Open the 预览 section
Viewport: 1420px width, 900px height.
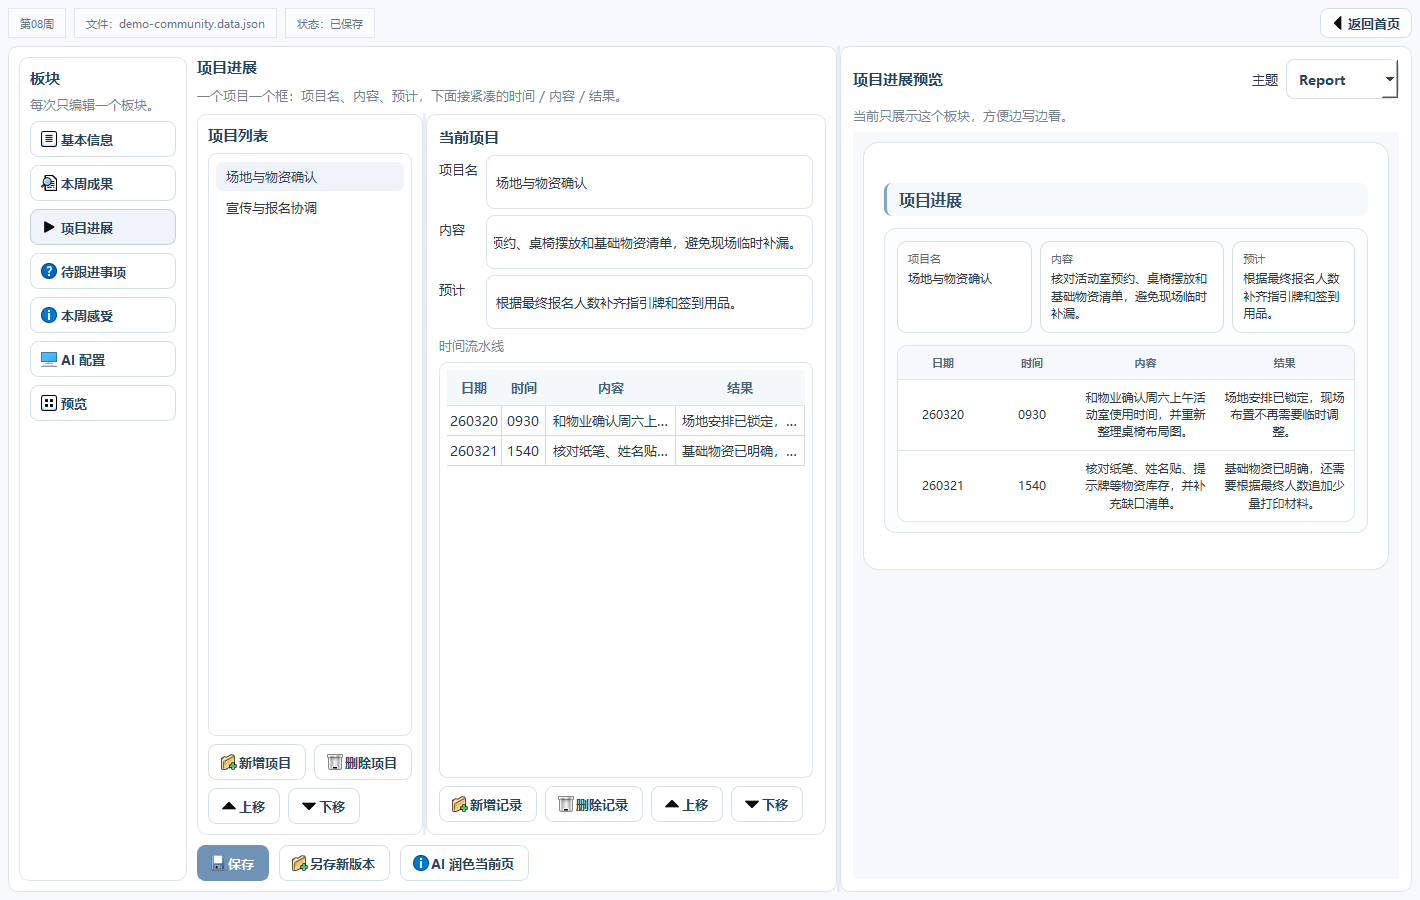103,403
